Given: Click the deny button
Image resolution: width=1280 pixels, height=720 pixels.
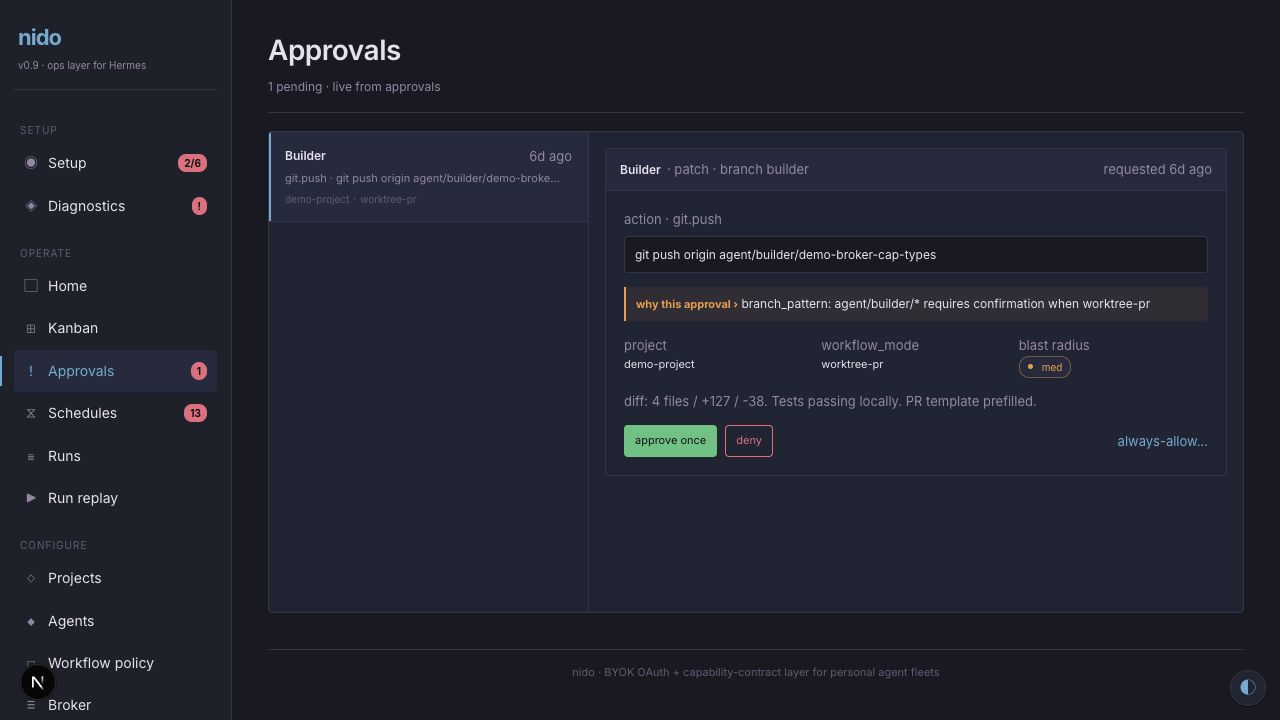Looking at the screenshot, I should tap(749, 441).
